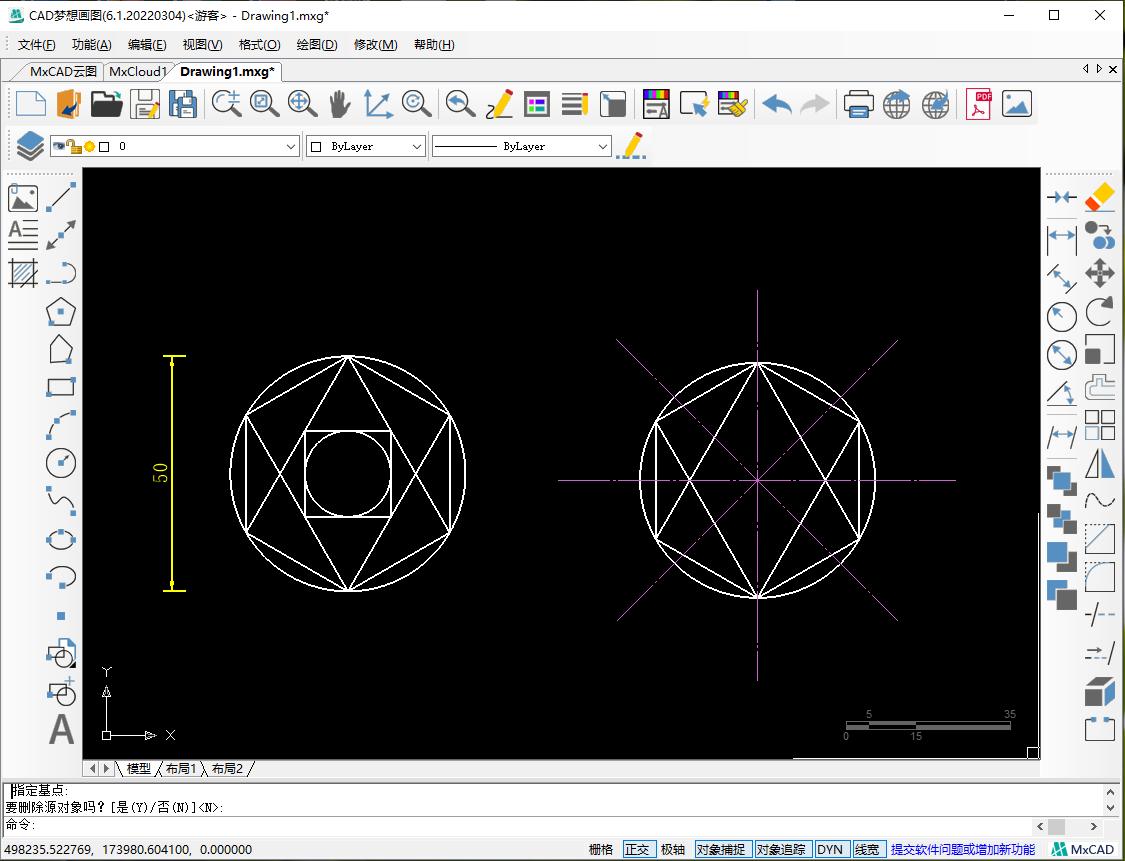Disable DYN dynamic input toggle
Viewport: 1125px width, 861px height.
point(830,849)
